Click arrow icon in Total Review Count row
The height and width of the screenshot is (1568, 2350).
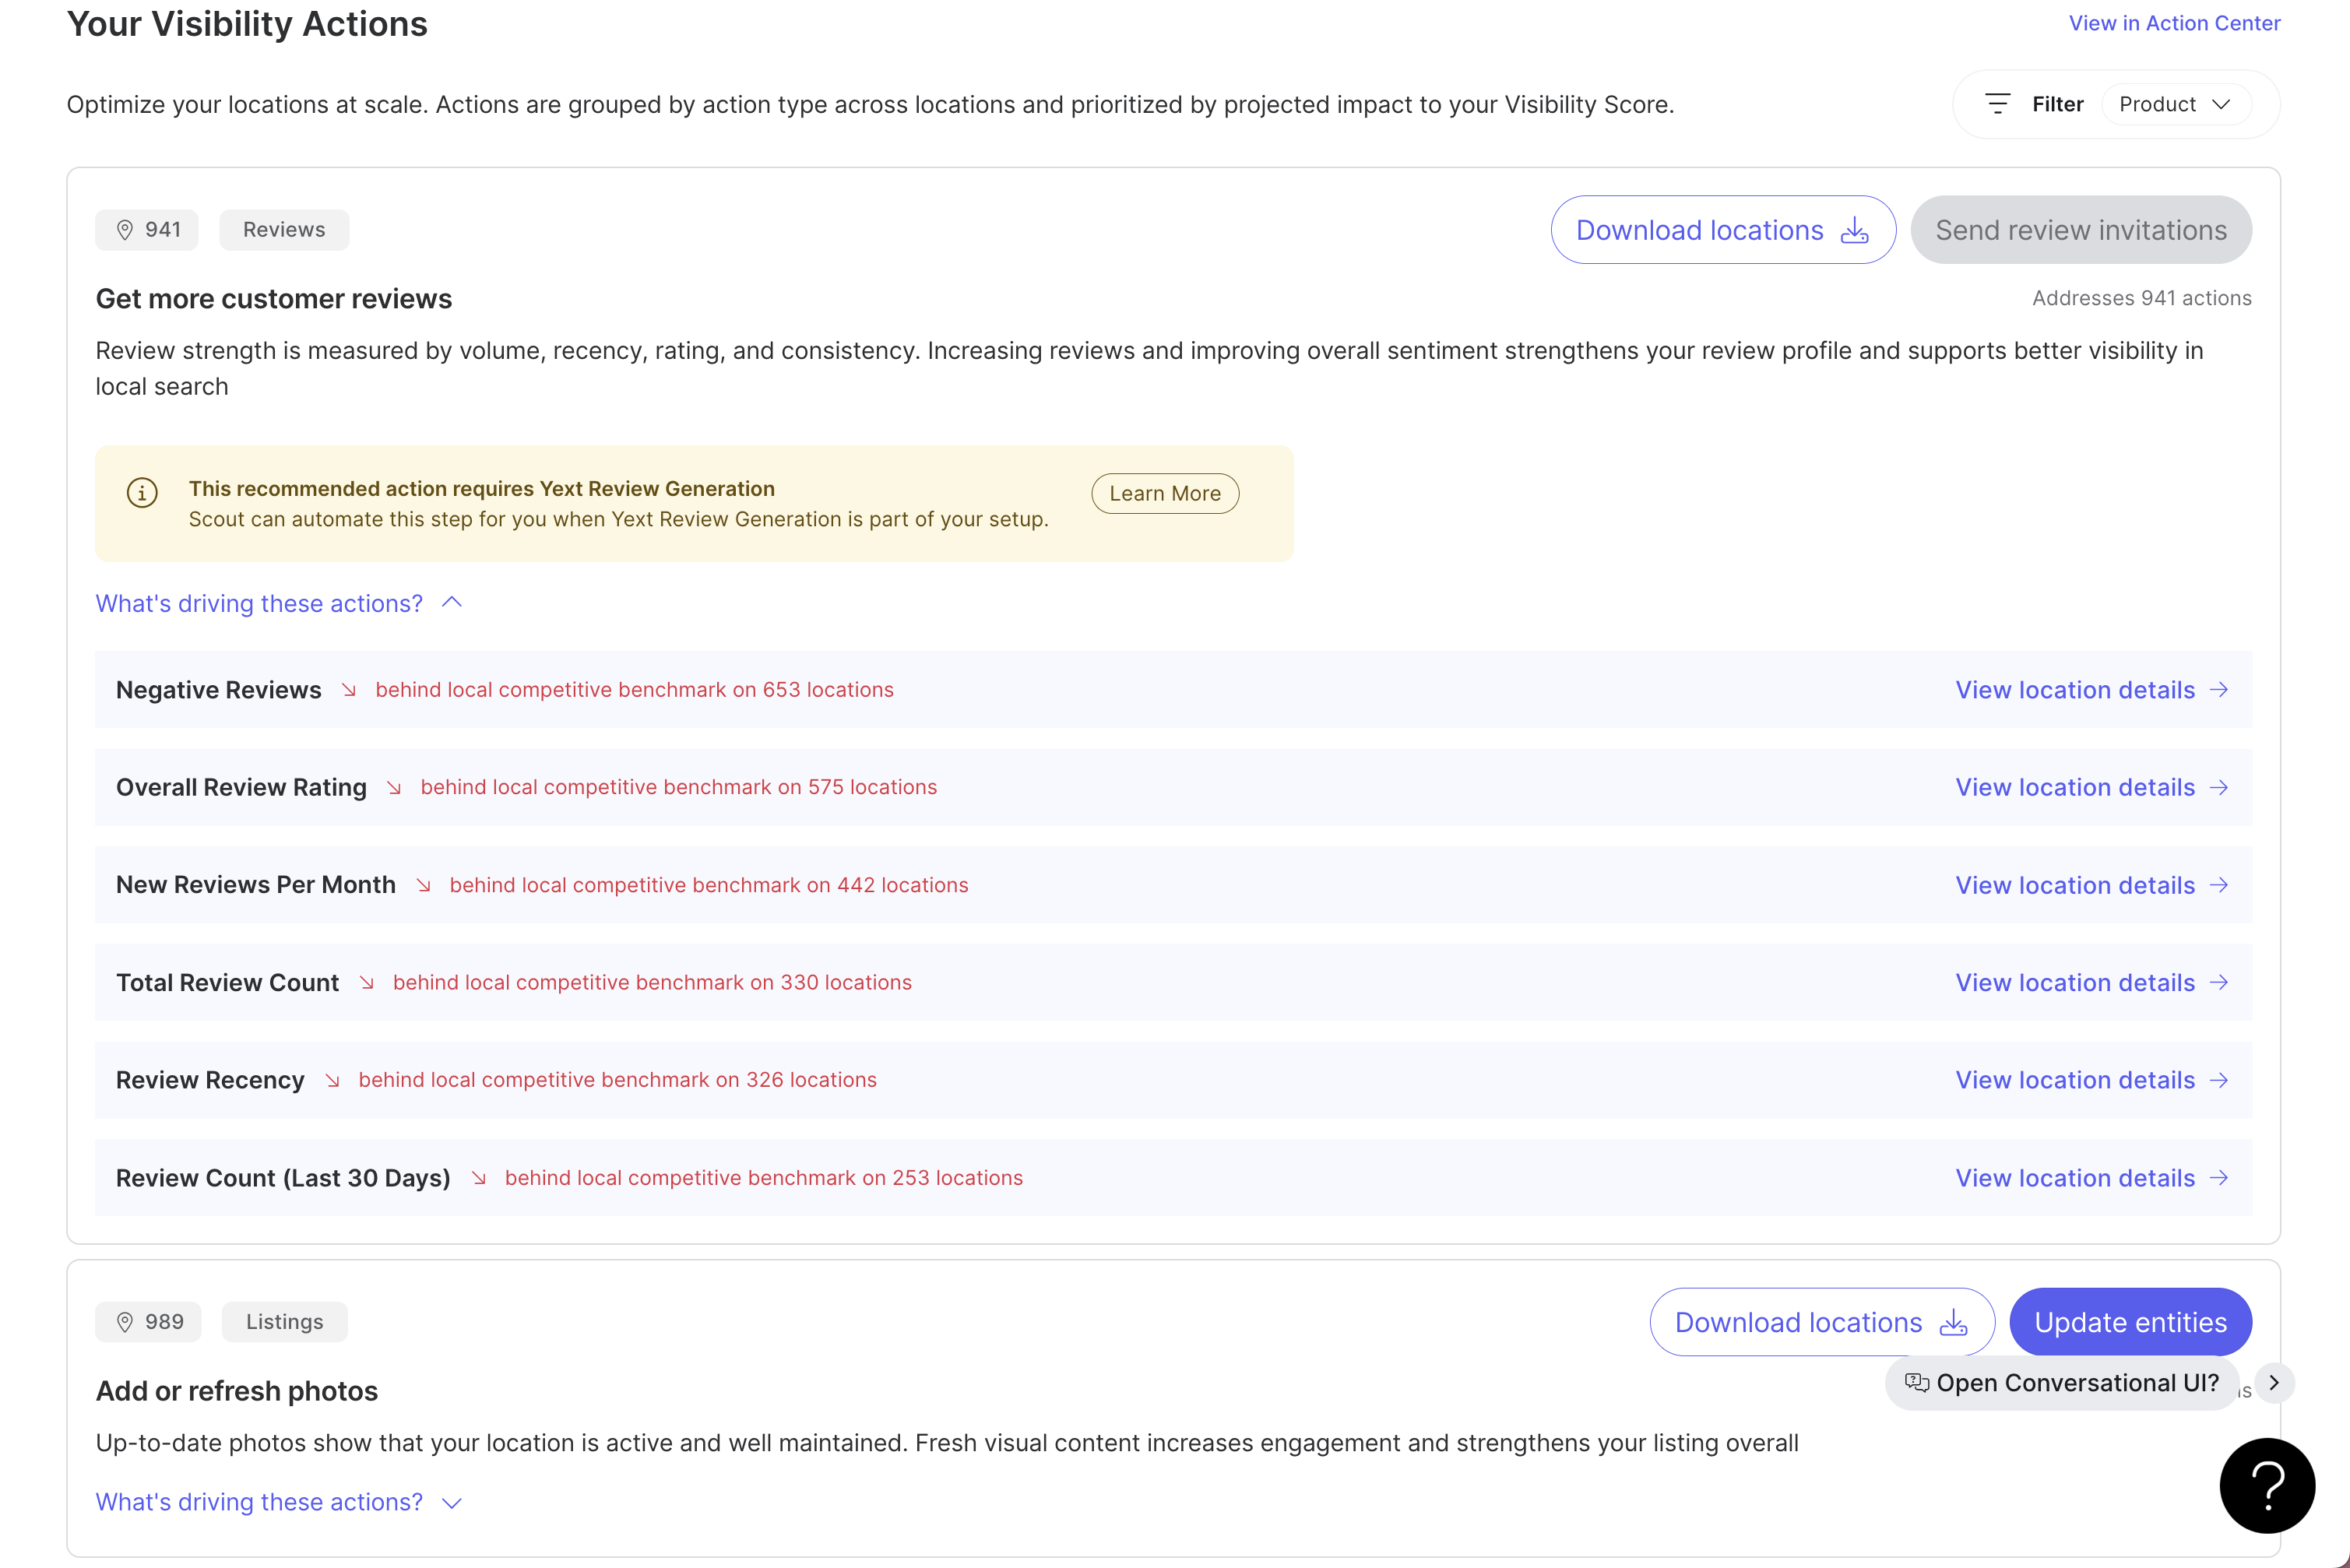pyautogui.click(x=2219, y=982)
